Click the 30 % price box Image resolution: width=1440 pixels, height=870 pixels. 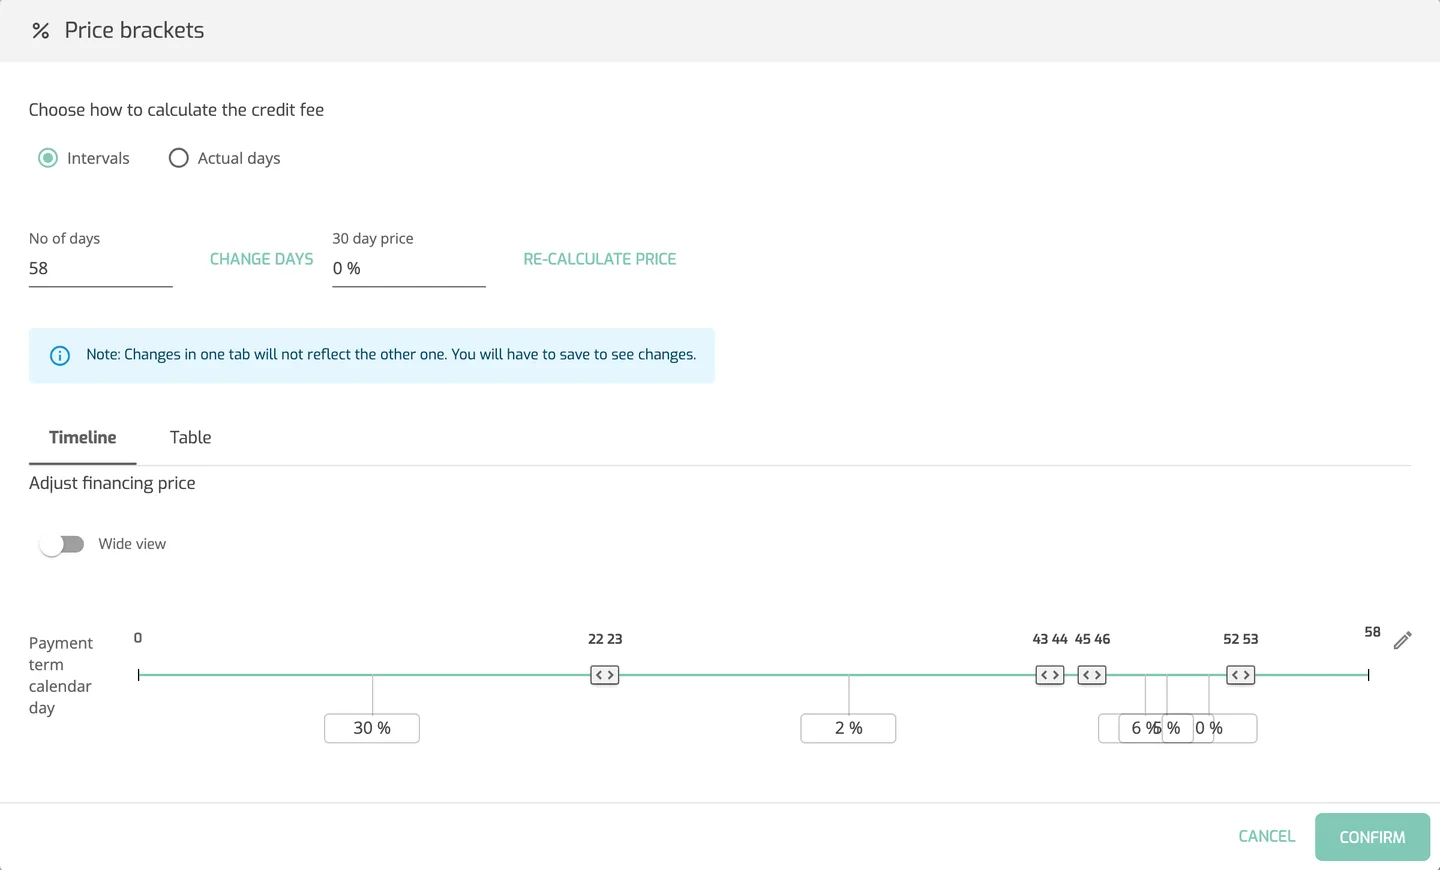(372, 728)
